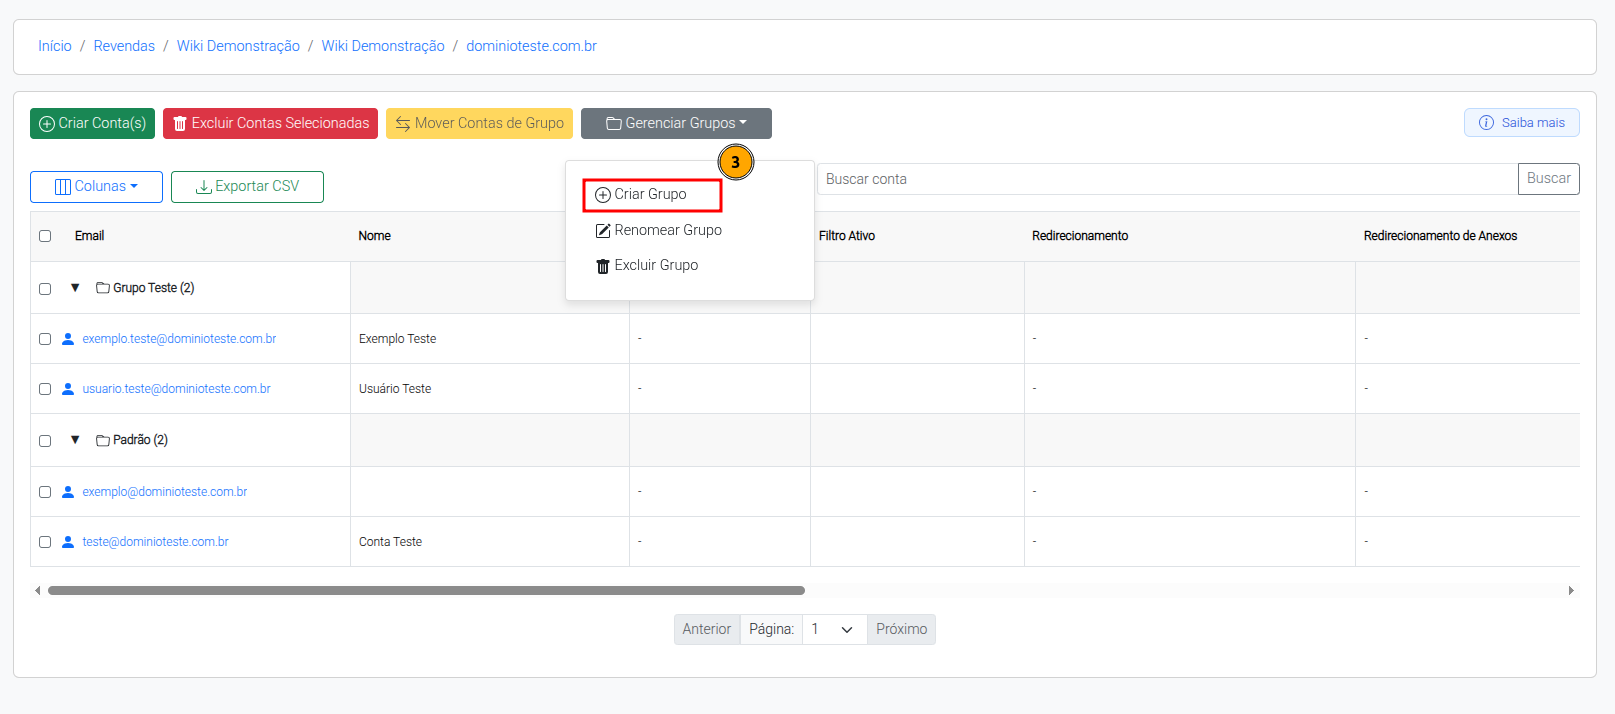Click the Redirecionamento de Anexos column header
The width and height of the screenshot is (1615, 714).
click(1440, 236)
